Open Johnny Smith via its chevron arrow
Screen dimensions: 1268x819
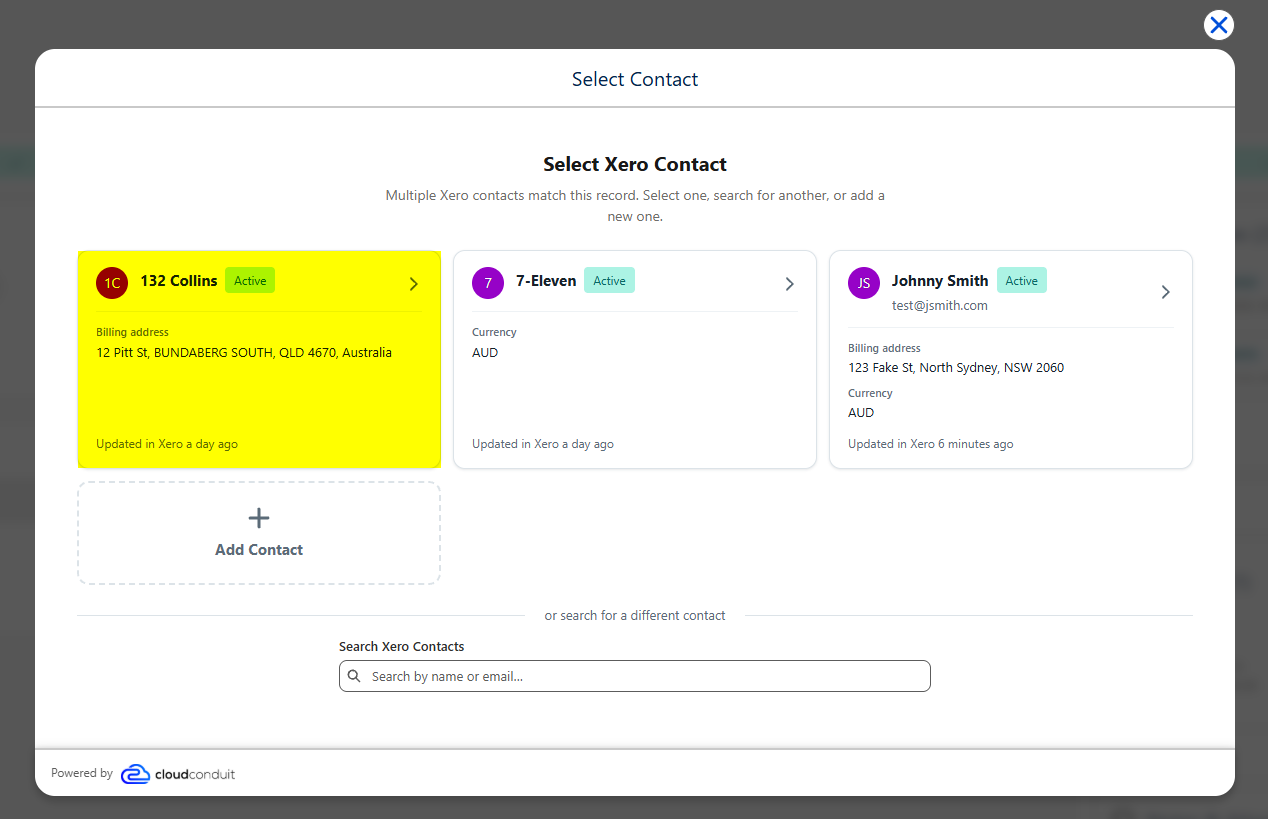point(1165,292)
